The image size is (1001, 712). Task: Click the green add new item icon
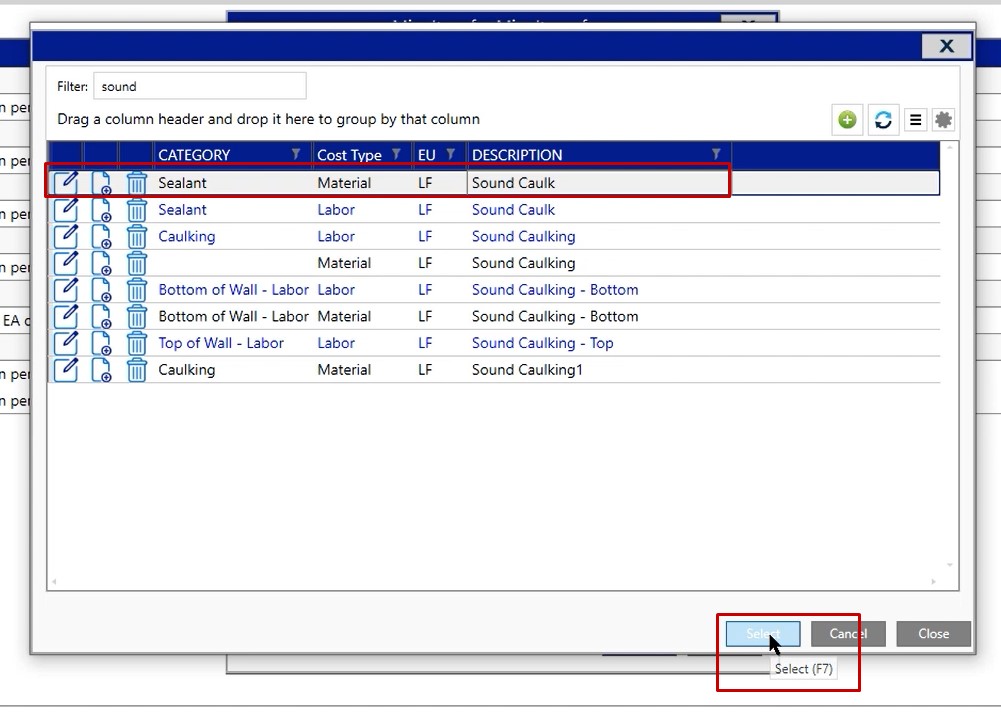(847, 120)
